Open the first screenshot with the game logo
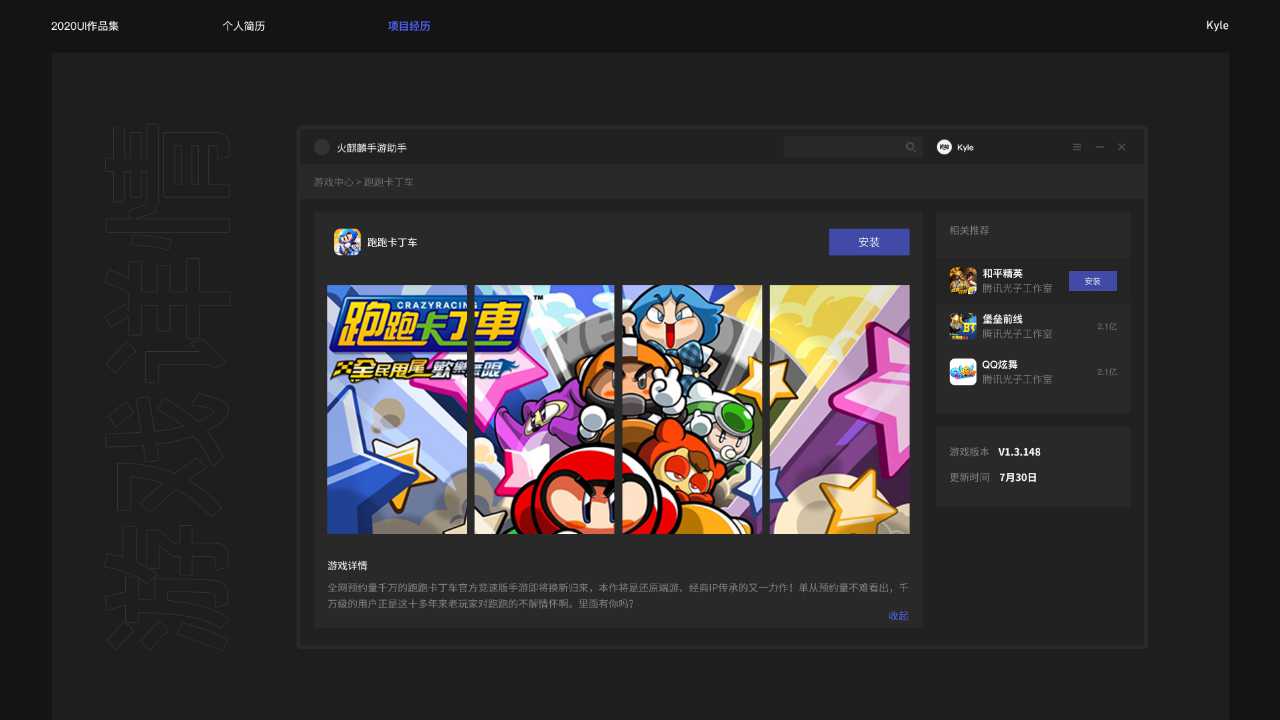 click(x=397, y=409)
